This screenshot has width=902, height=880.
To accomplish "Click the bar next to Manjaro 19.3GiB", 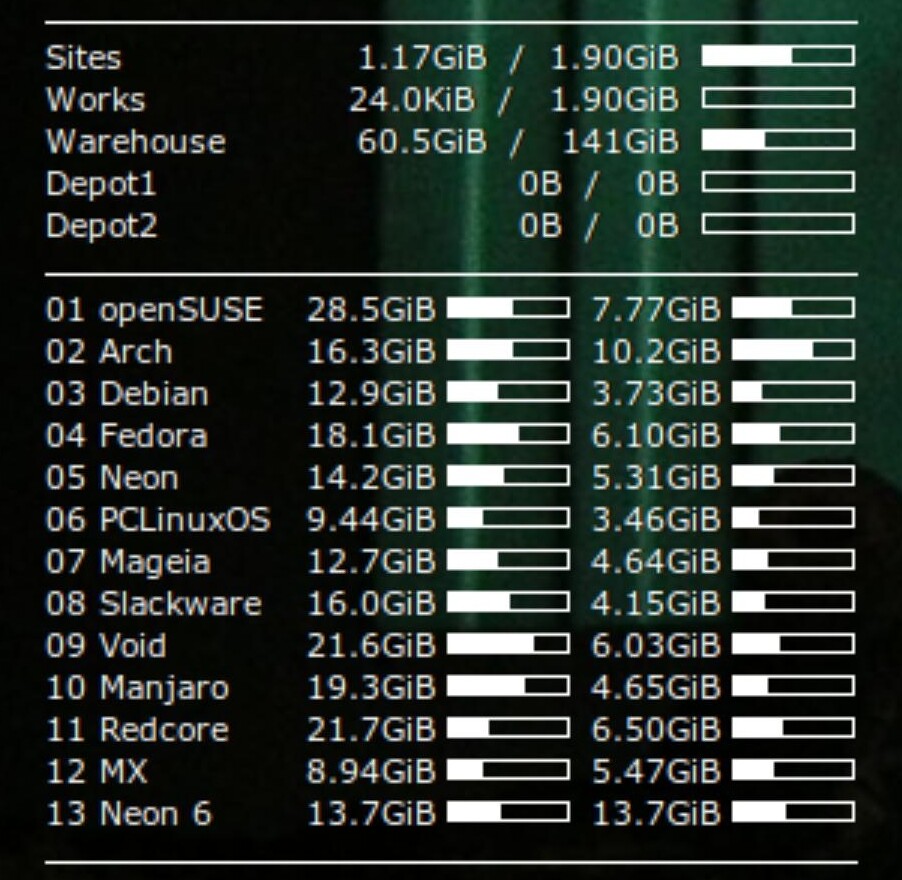I will pyautogui.click(x=507, y=686).
